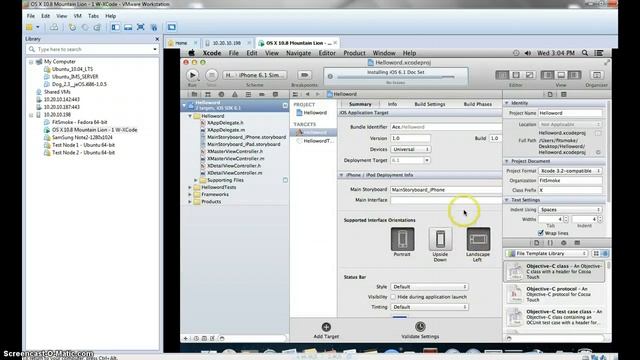This screenshot has height=360, width=640.
Task: Show the Debug navigator icon
Action: [x=248, y=94]
